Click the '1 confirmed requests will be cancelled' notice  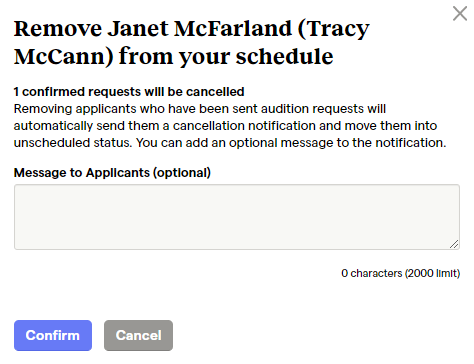pyautogui.click(x=129, y=92)
